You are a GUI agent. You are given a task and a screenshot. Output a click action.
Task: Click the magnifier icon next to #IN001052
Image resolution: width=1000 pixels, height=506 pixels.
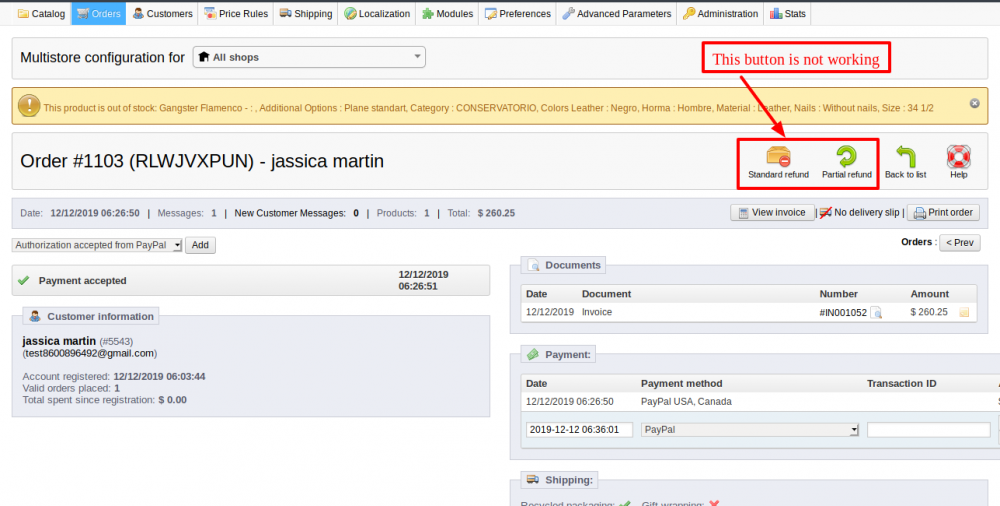[876, 313]
